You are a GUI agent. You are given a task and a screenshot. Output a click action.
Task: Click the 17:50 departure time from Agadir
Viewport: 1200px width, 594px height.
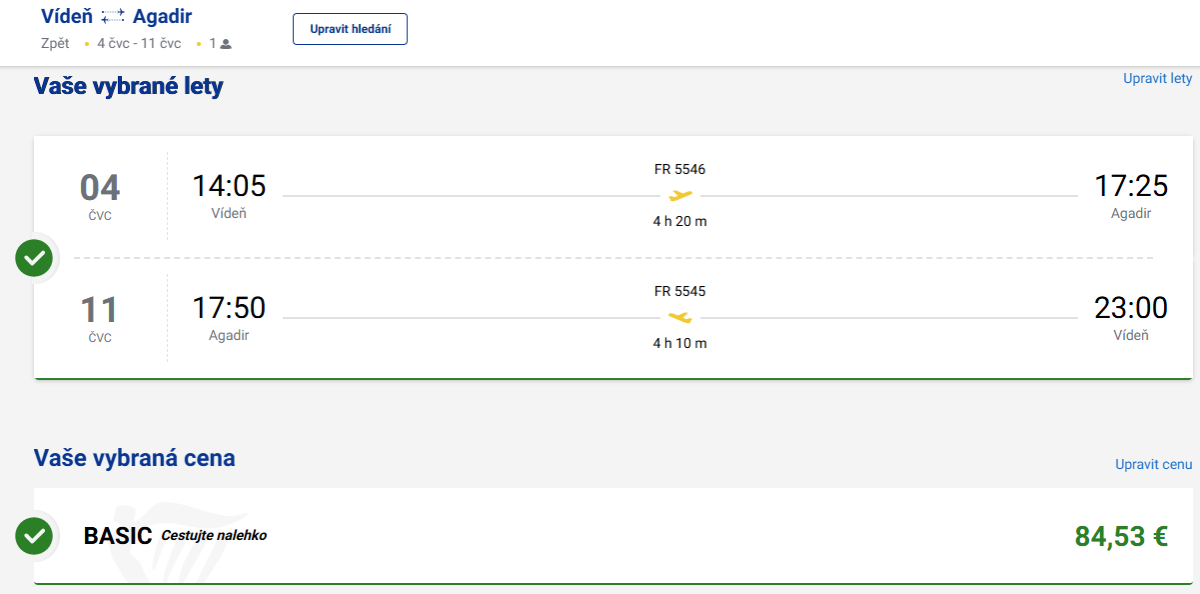pos(229,308)
